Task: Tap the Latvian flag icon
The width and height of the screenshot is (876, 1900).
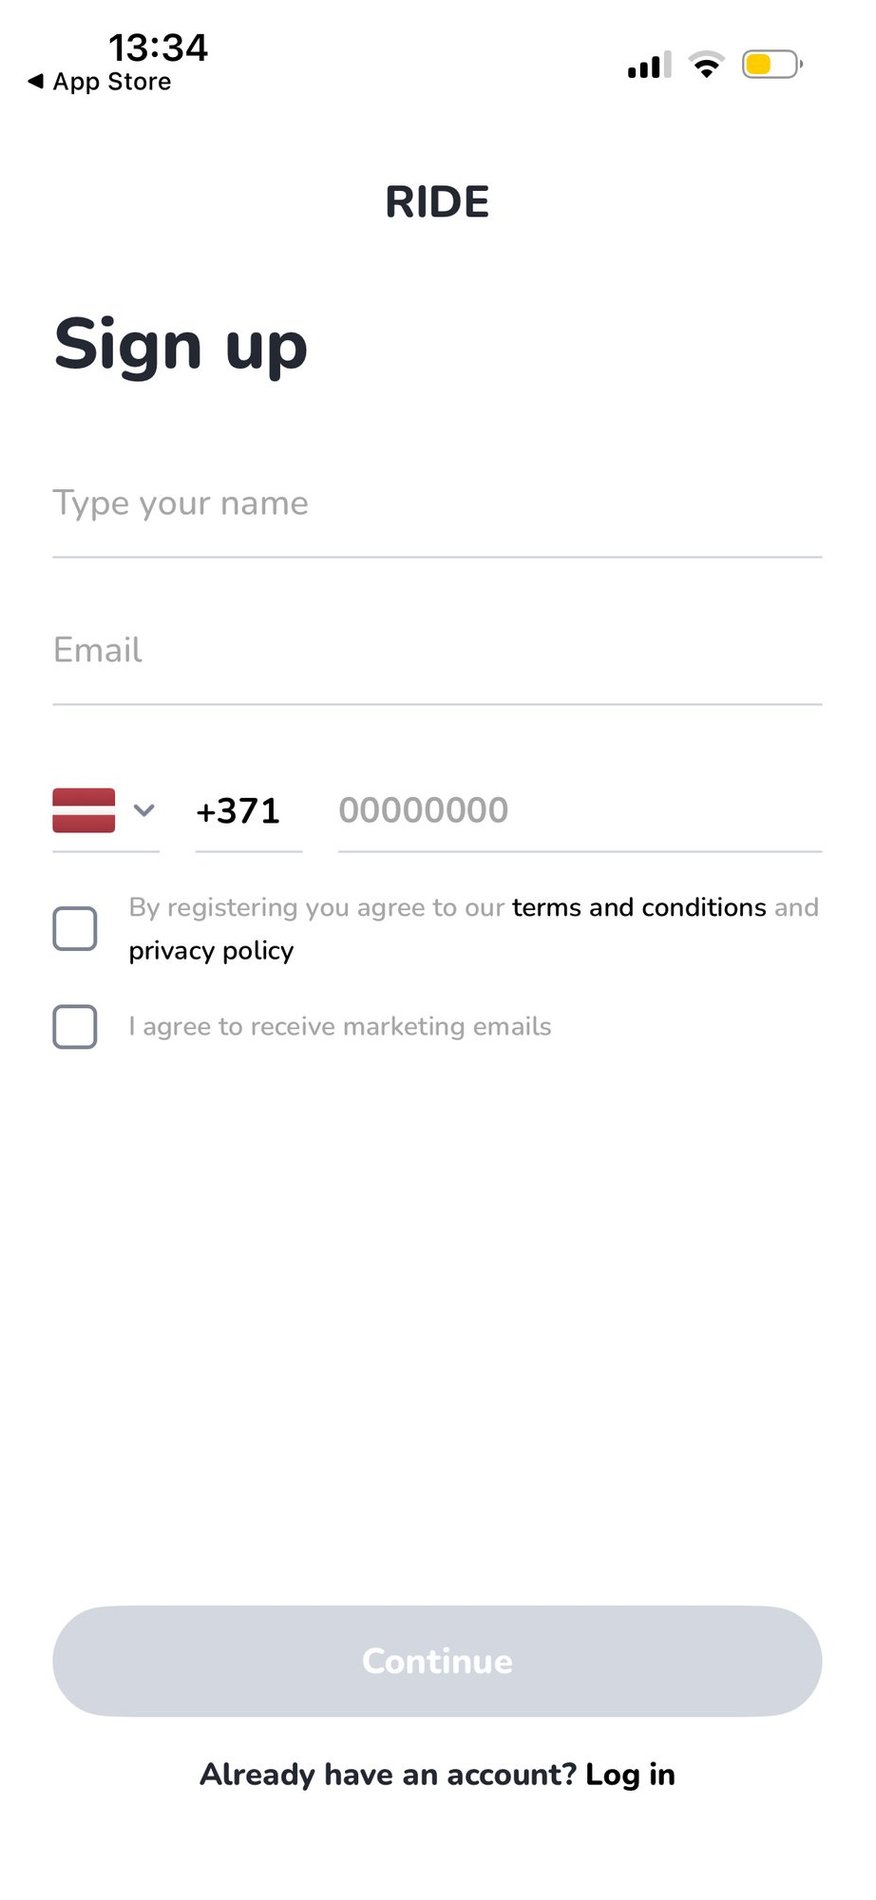Action: [83, 810]
